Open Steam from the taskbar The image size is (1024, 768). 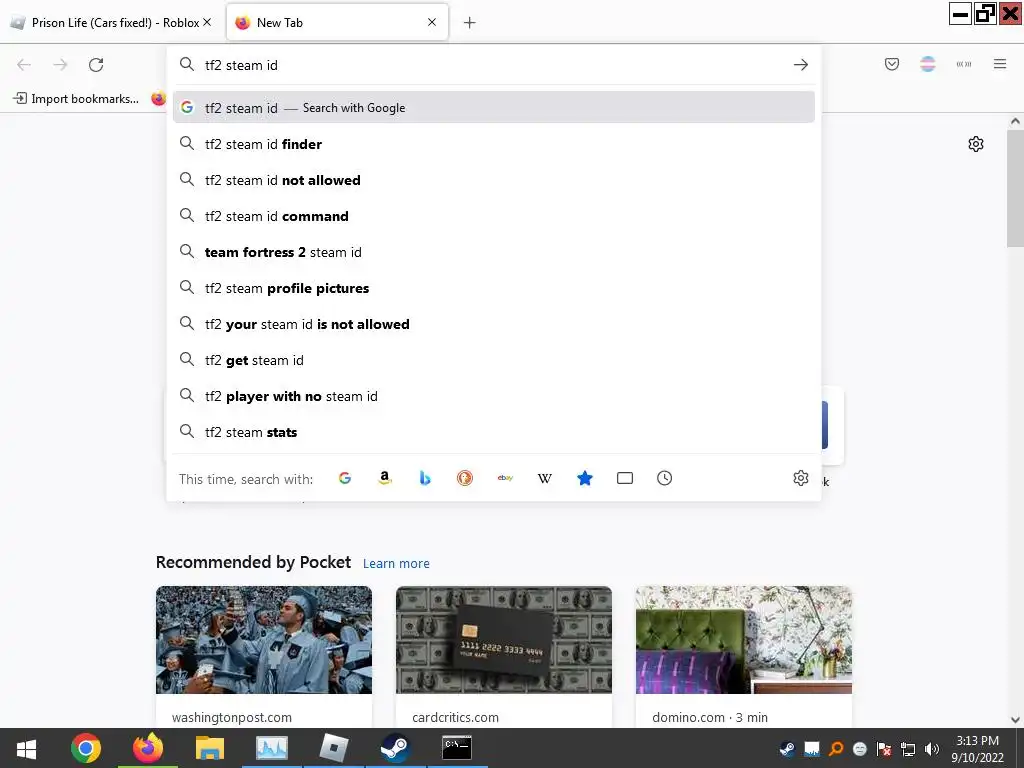[x=396, y=748]
